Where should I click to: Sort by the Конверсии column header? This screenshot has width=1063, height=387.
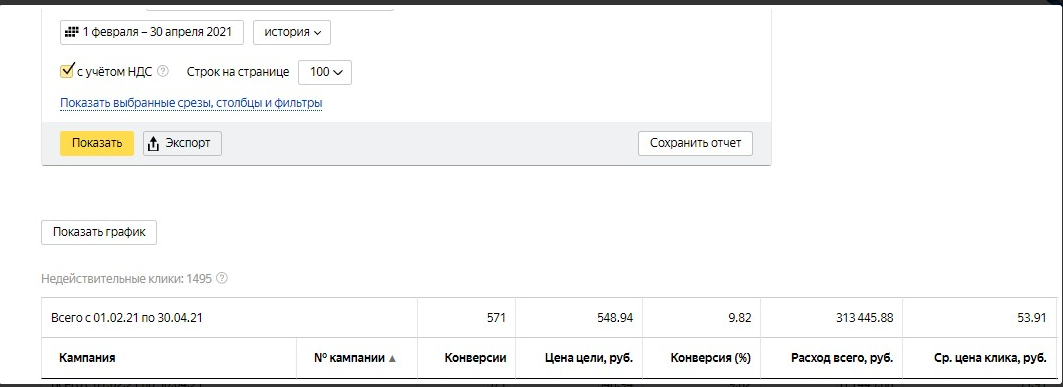pyautogui.click(x=475, y=358)
